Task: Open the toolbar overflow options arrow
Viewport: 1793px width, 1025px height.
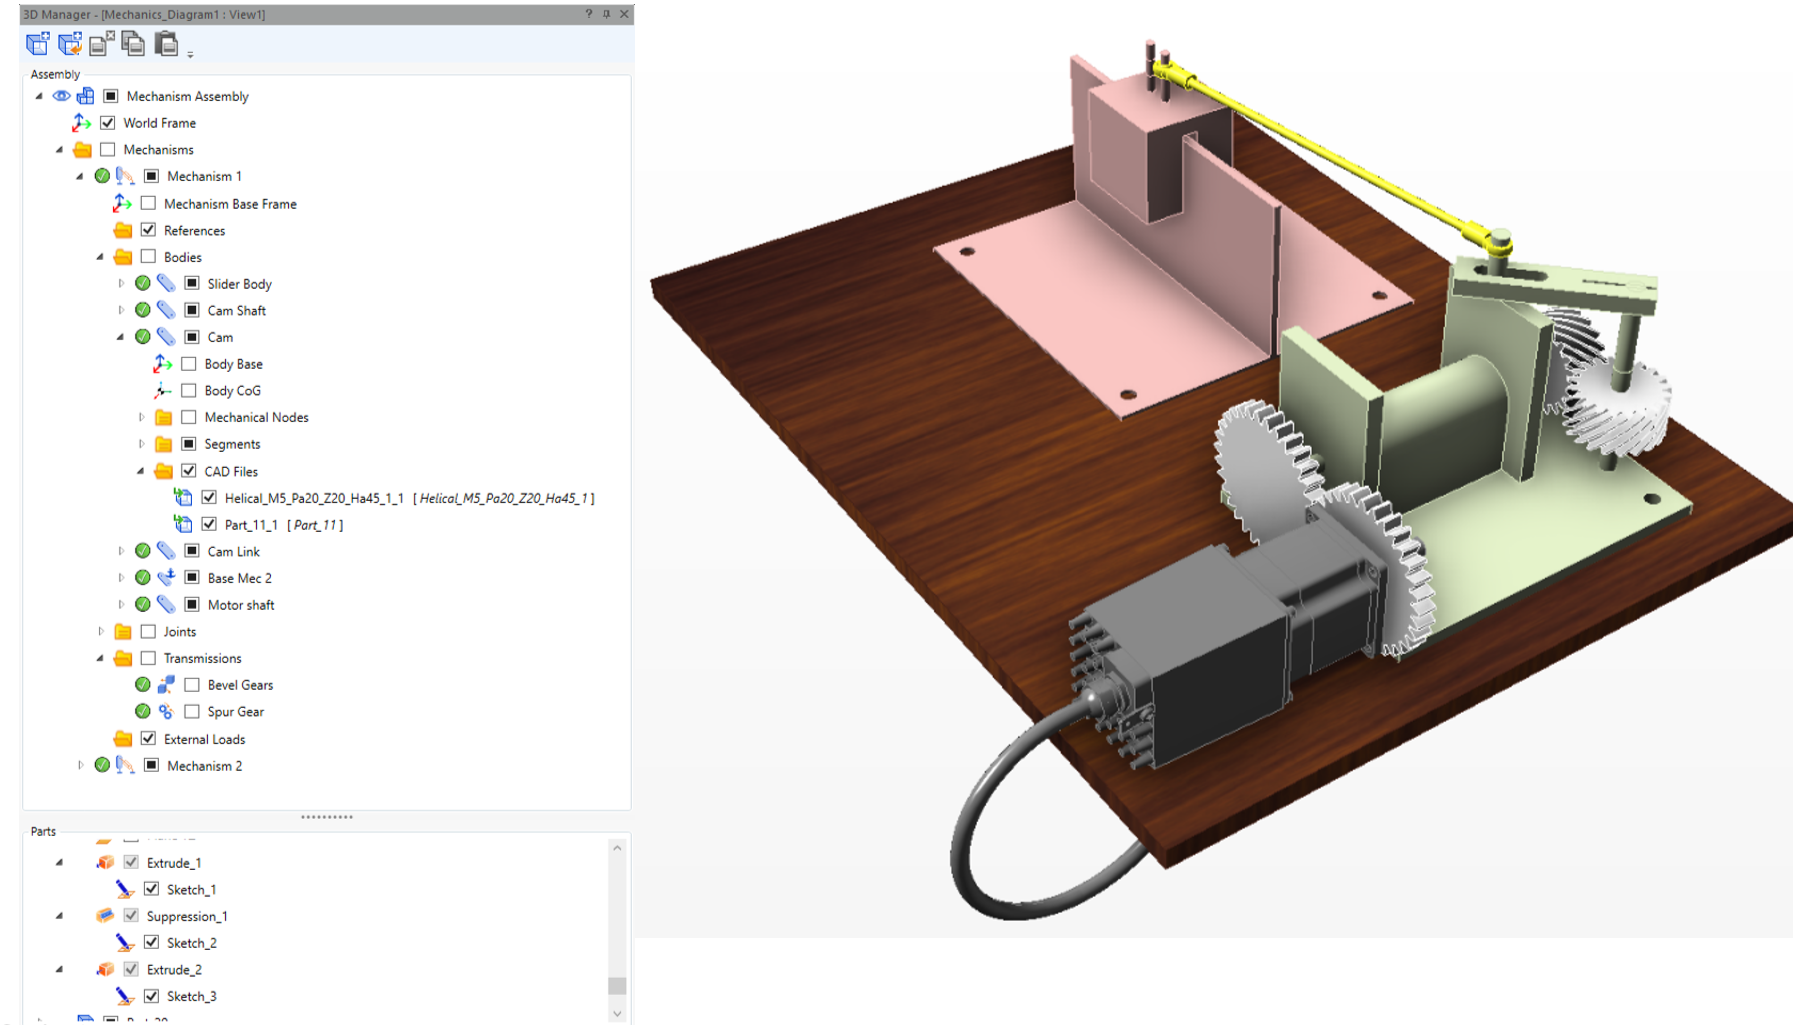Action: coord(190,54)
